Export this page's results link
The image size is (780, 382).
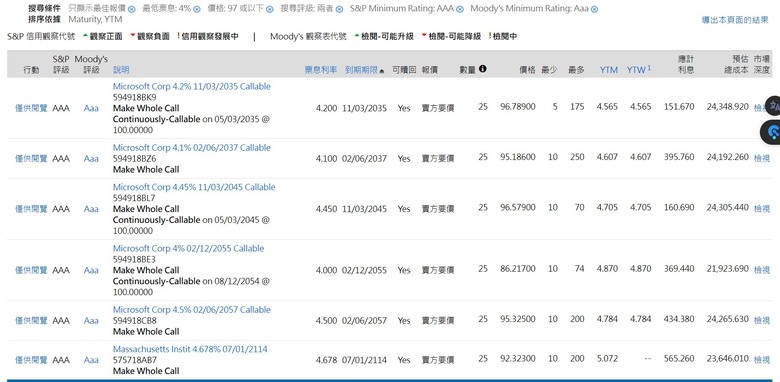click(x=735, y=20)
